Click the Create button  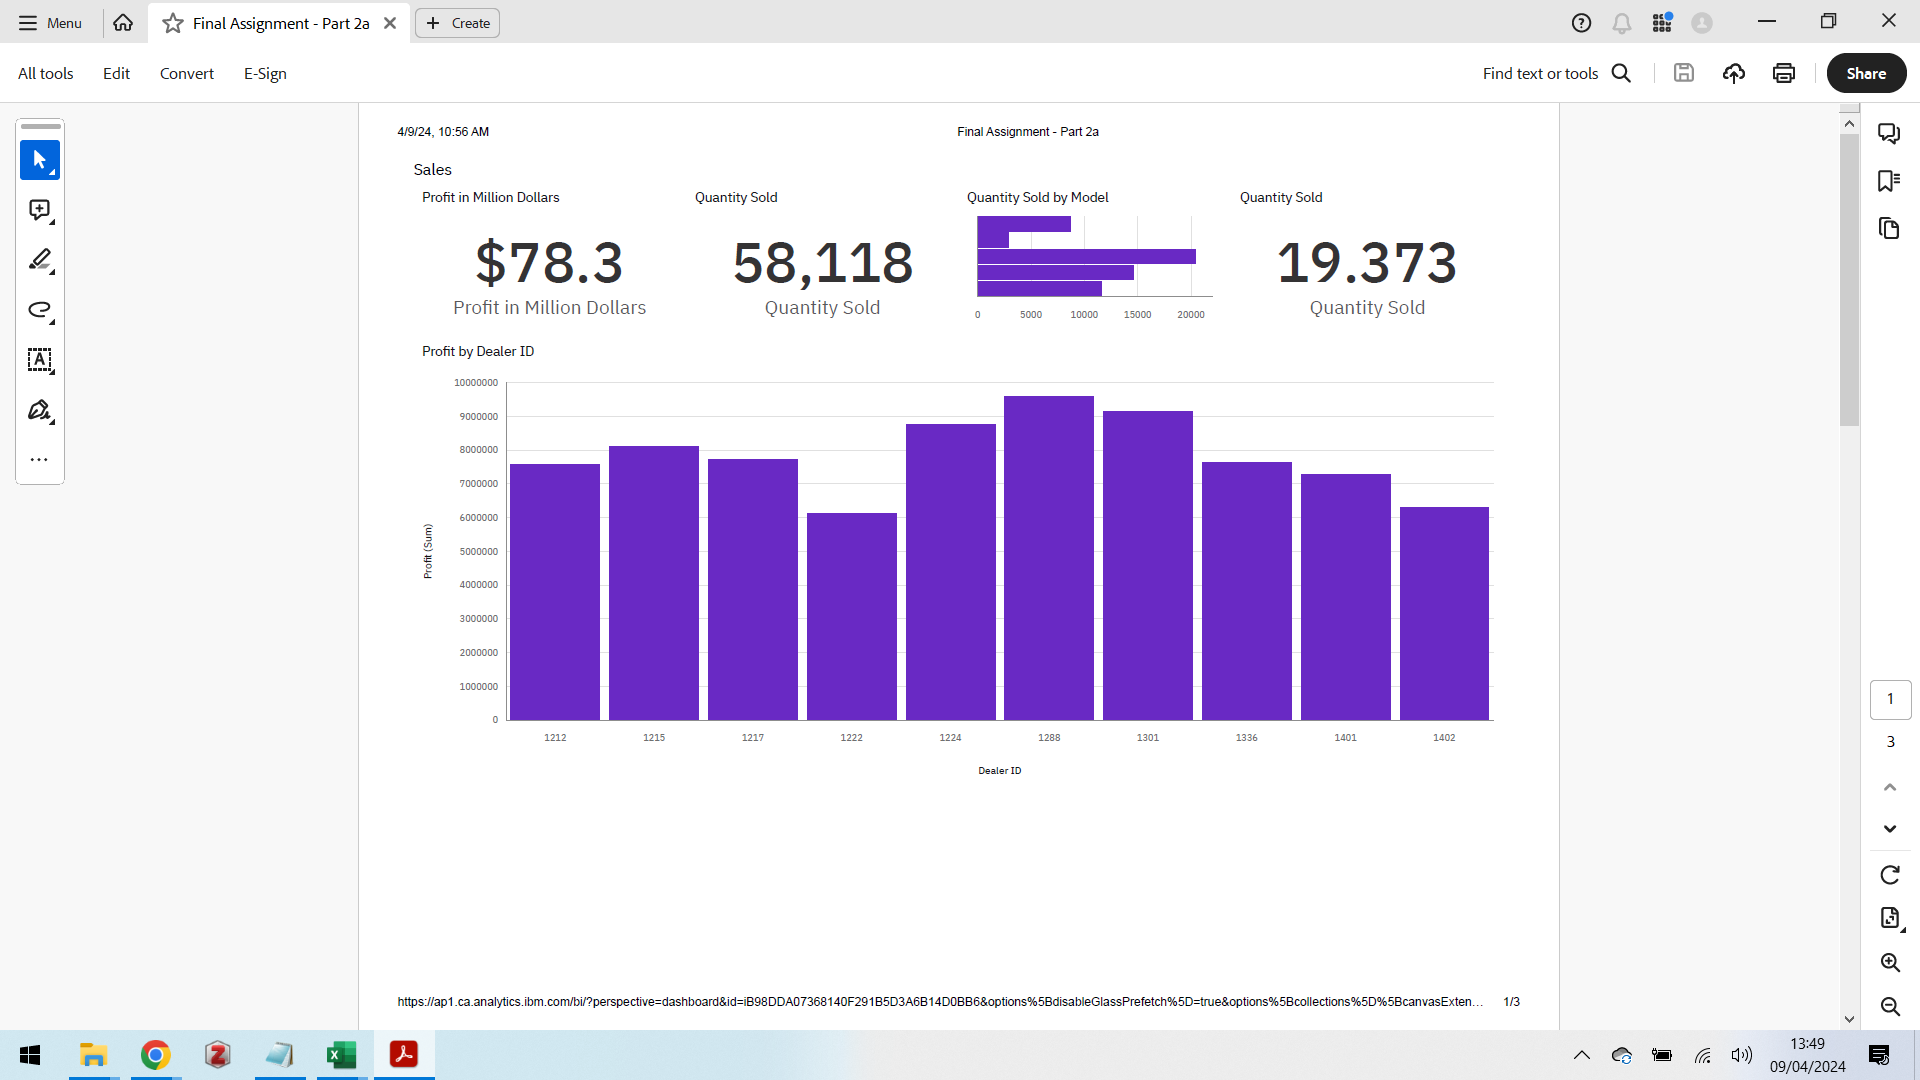456,22
